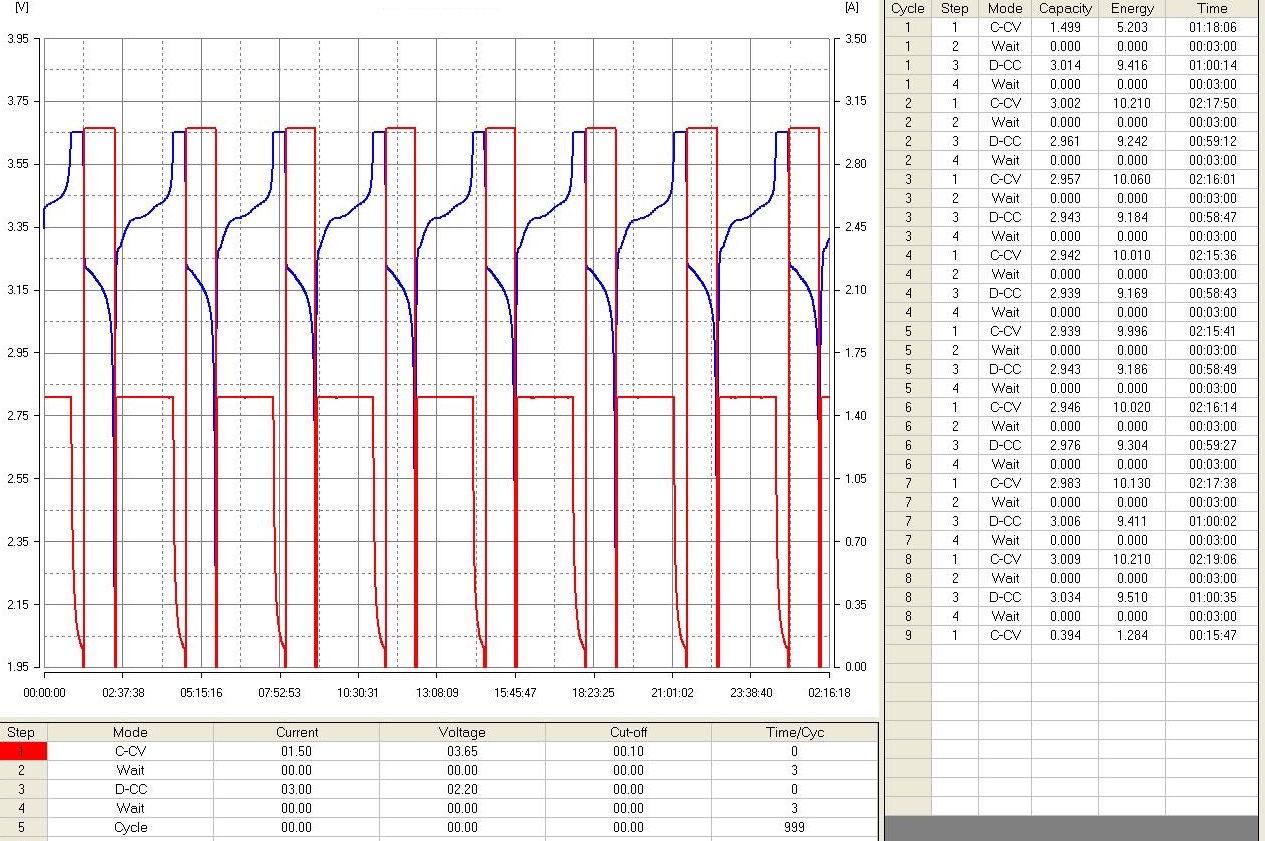The height and width of the screenshot is (841, 1265).
Task: Click time value 02:15:41
Action: click(1212, 331)
